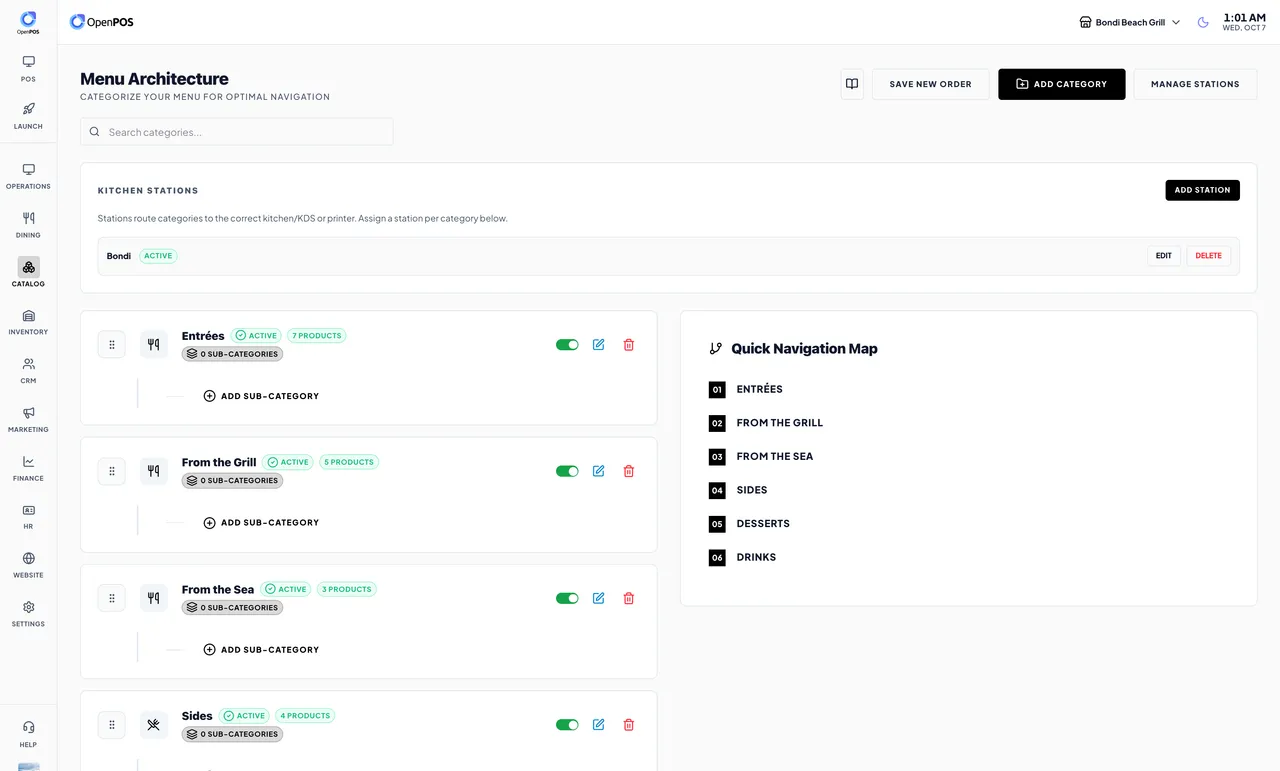Open Help headset icon in sidebar

(28, 734)
